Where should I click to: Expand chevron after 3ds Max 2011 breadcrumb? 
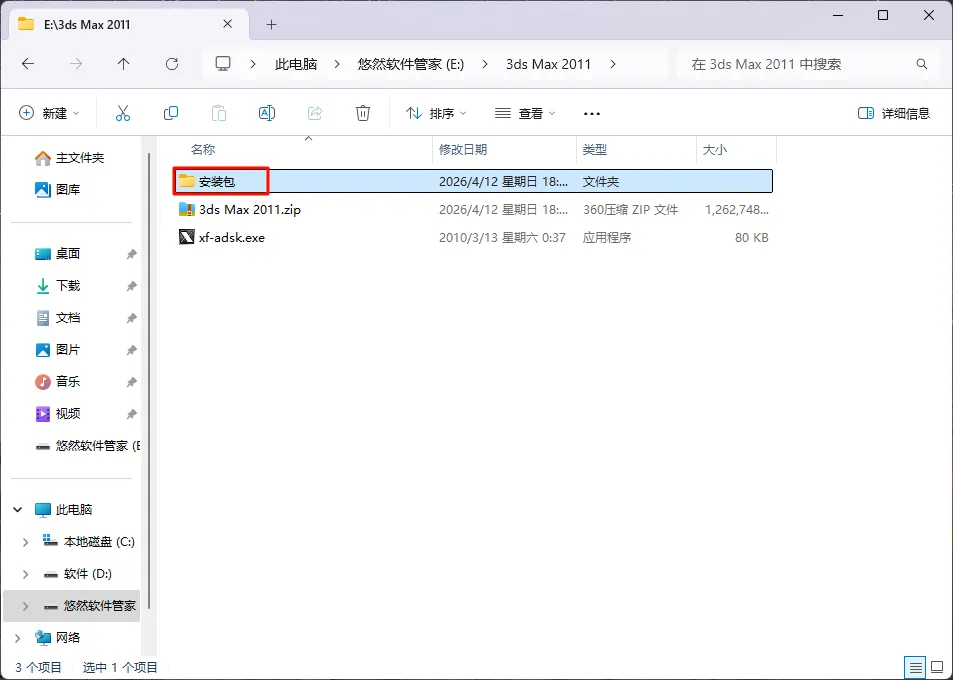(613, 64)
